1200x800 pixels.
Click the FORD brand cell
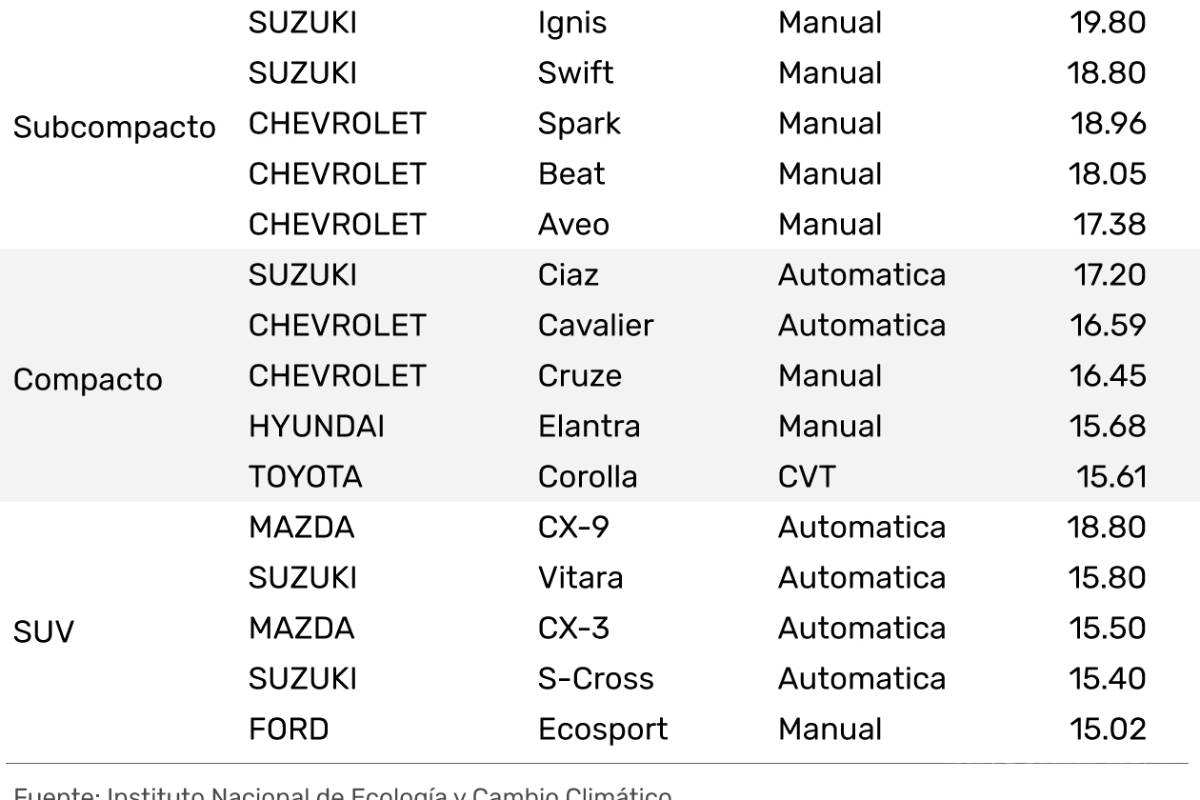288,729
